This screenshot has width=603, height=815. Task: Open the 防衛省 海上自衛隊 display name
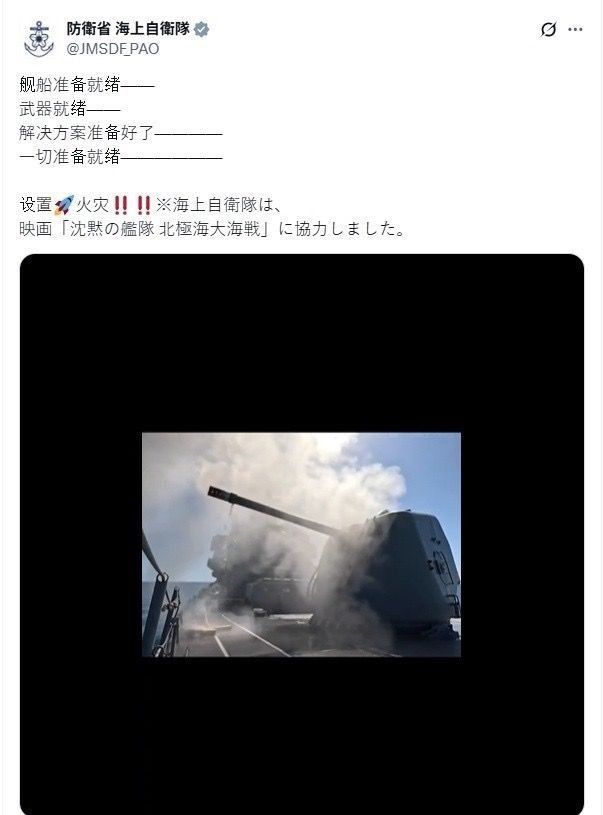(x=128, y=29)
